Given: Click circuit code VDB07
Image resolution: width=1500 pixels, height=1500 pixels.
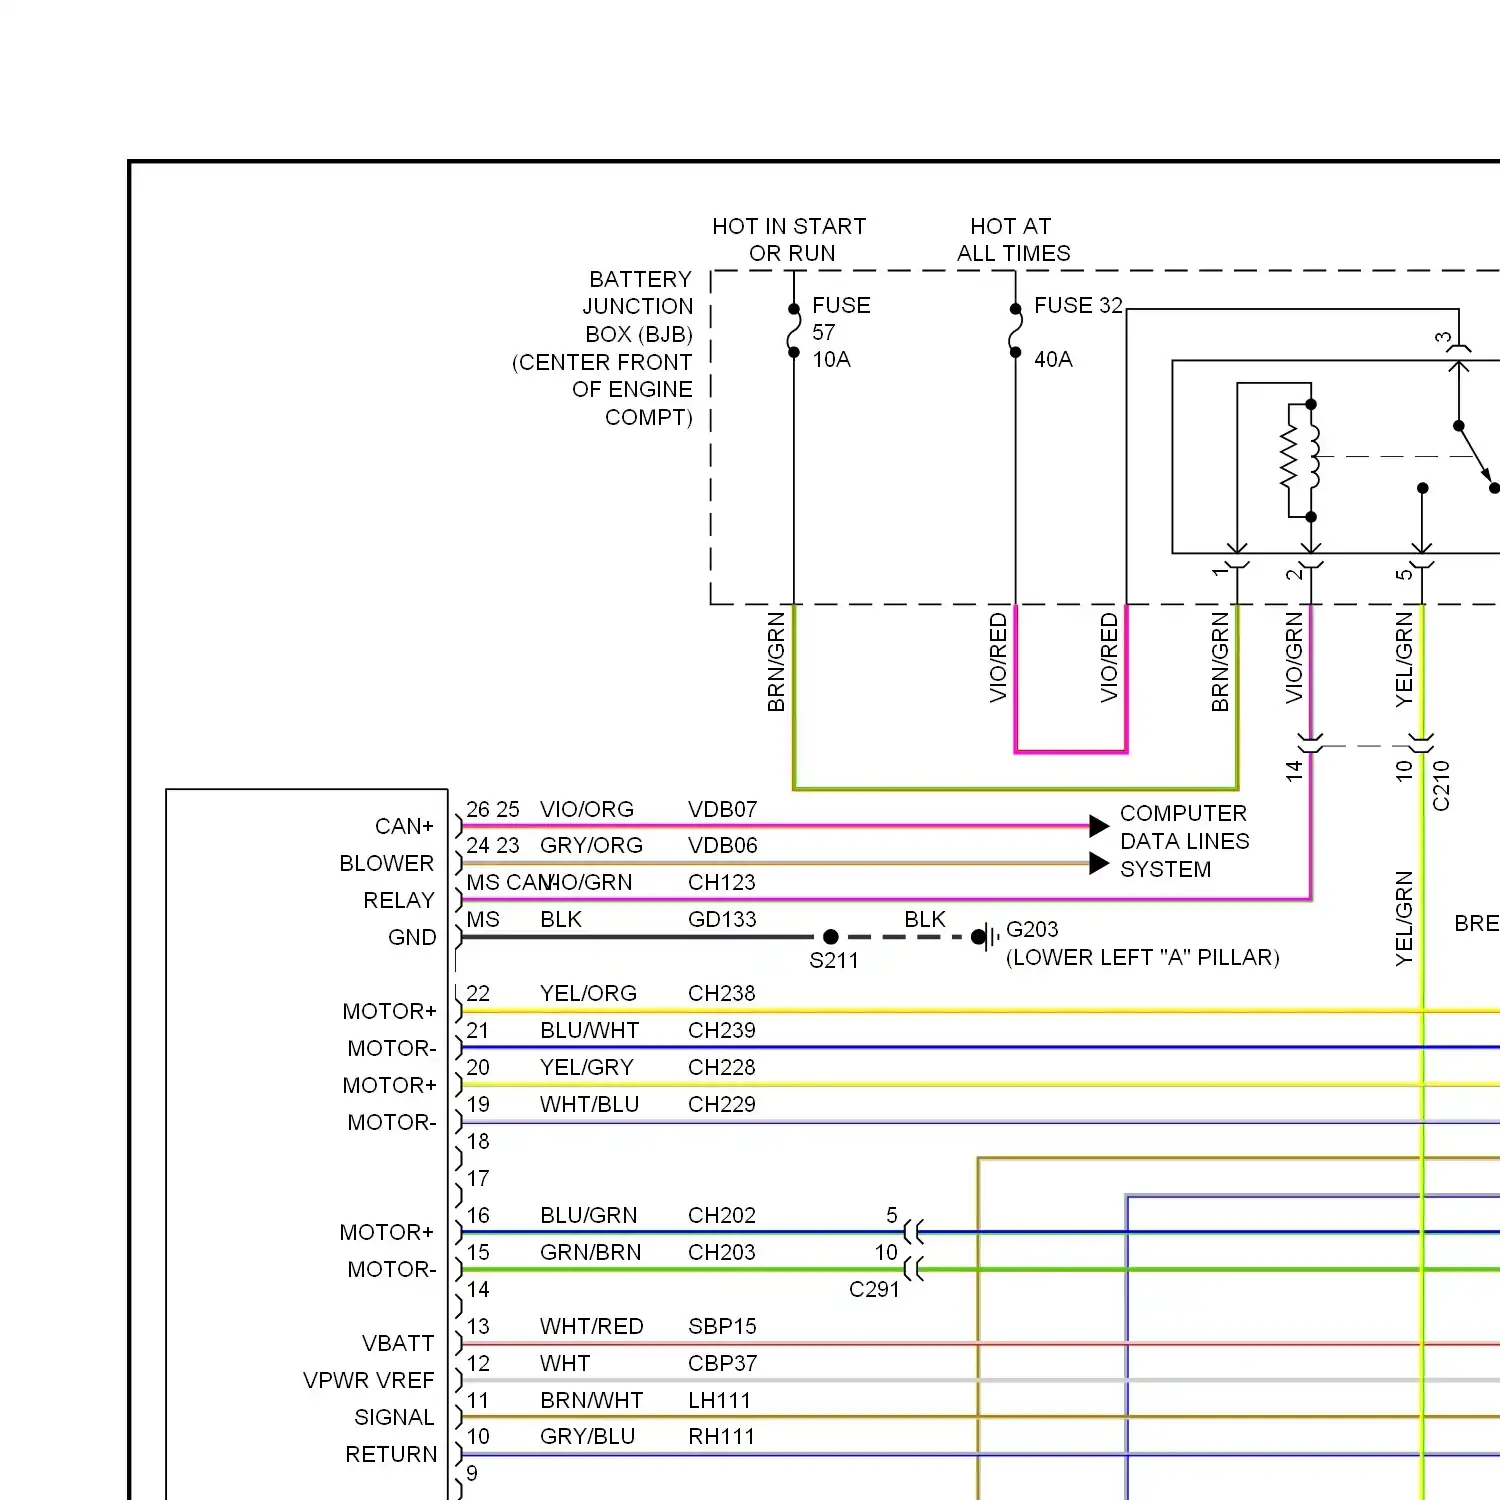Looking at the screenshot, I should (x=722, y=809).
